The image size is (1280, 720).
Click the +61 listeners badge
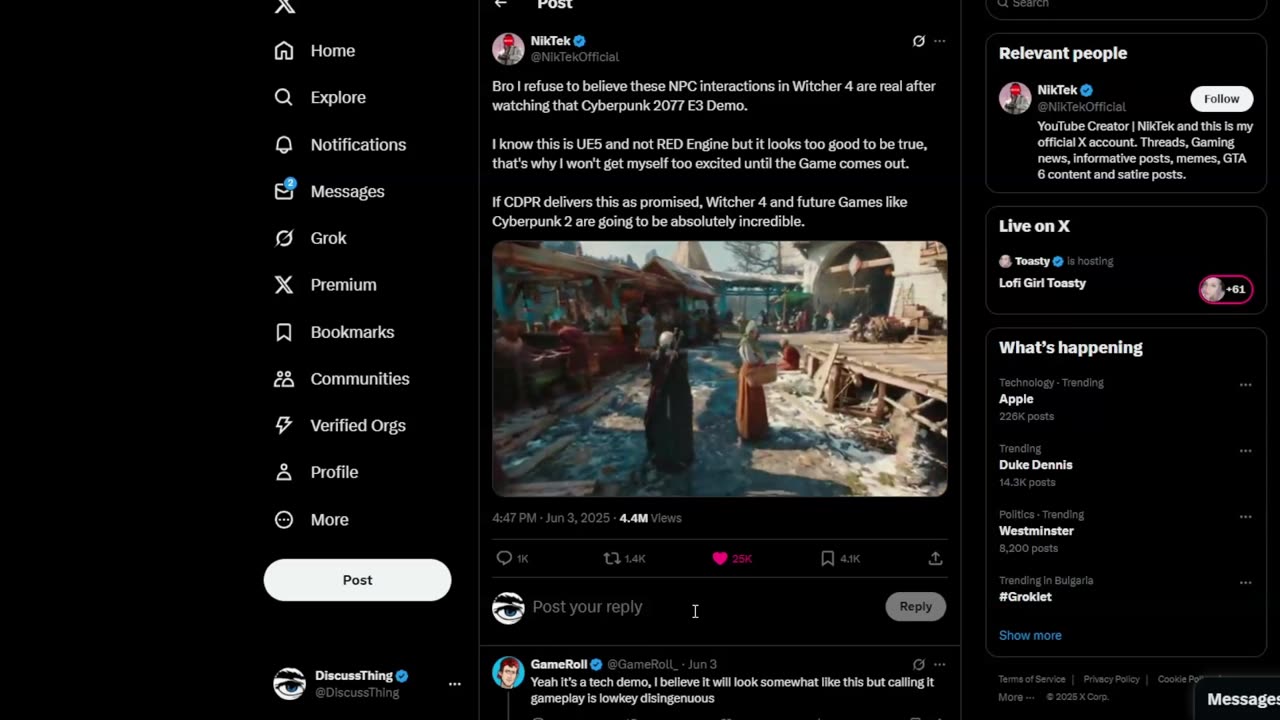point(1225,289)
